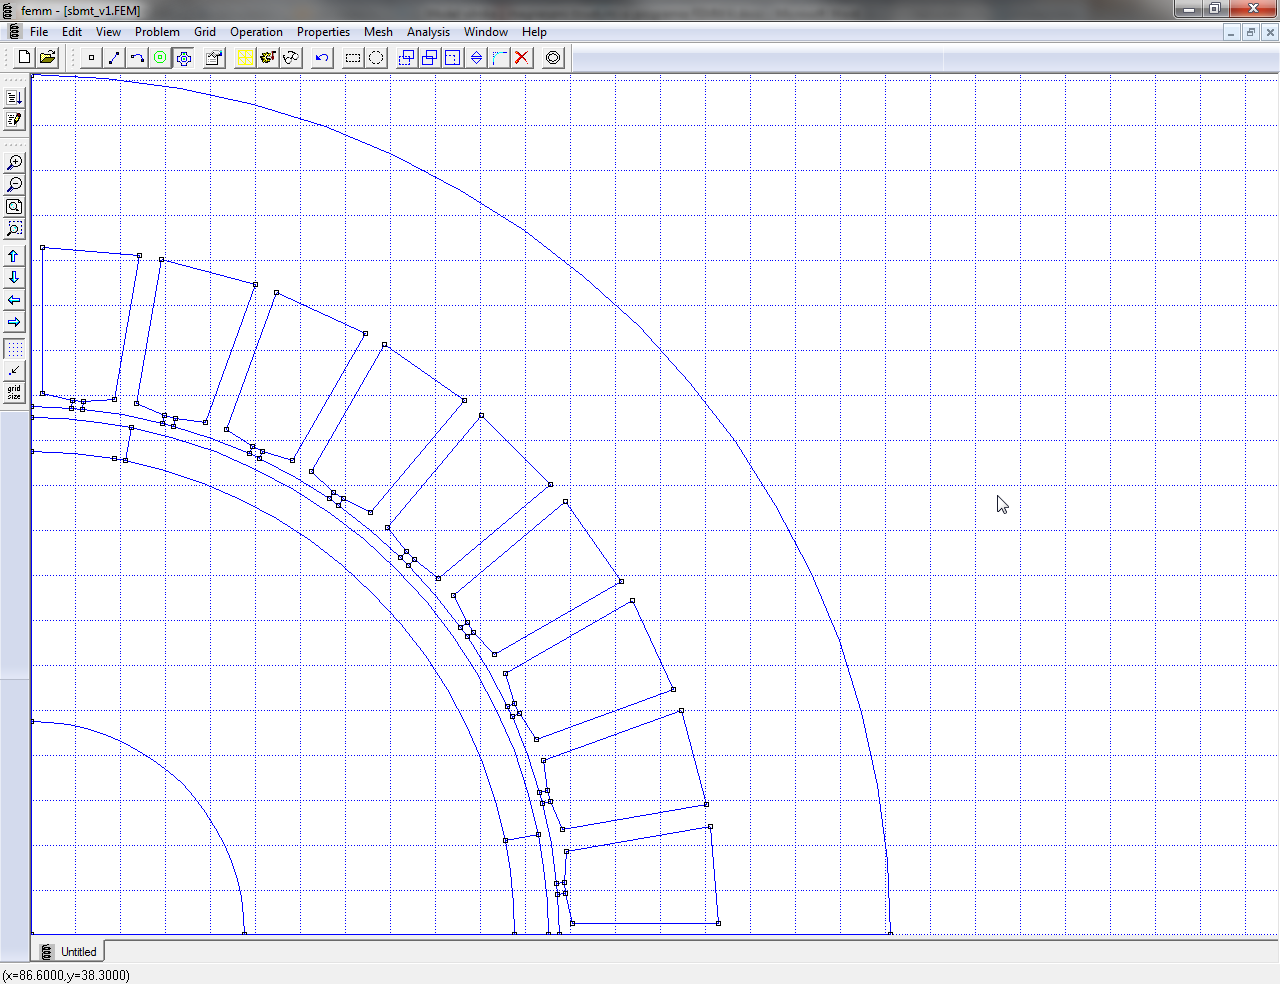This screenshot has height=984, width=1280.
Task: Open the Mesh menu
Action: coord(378,32)
